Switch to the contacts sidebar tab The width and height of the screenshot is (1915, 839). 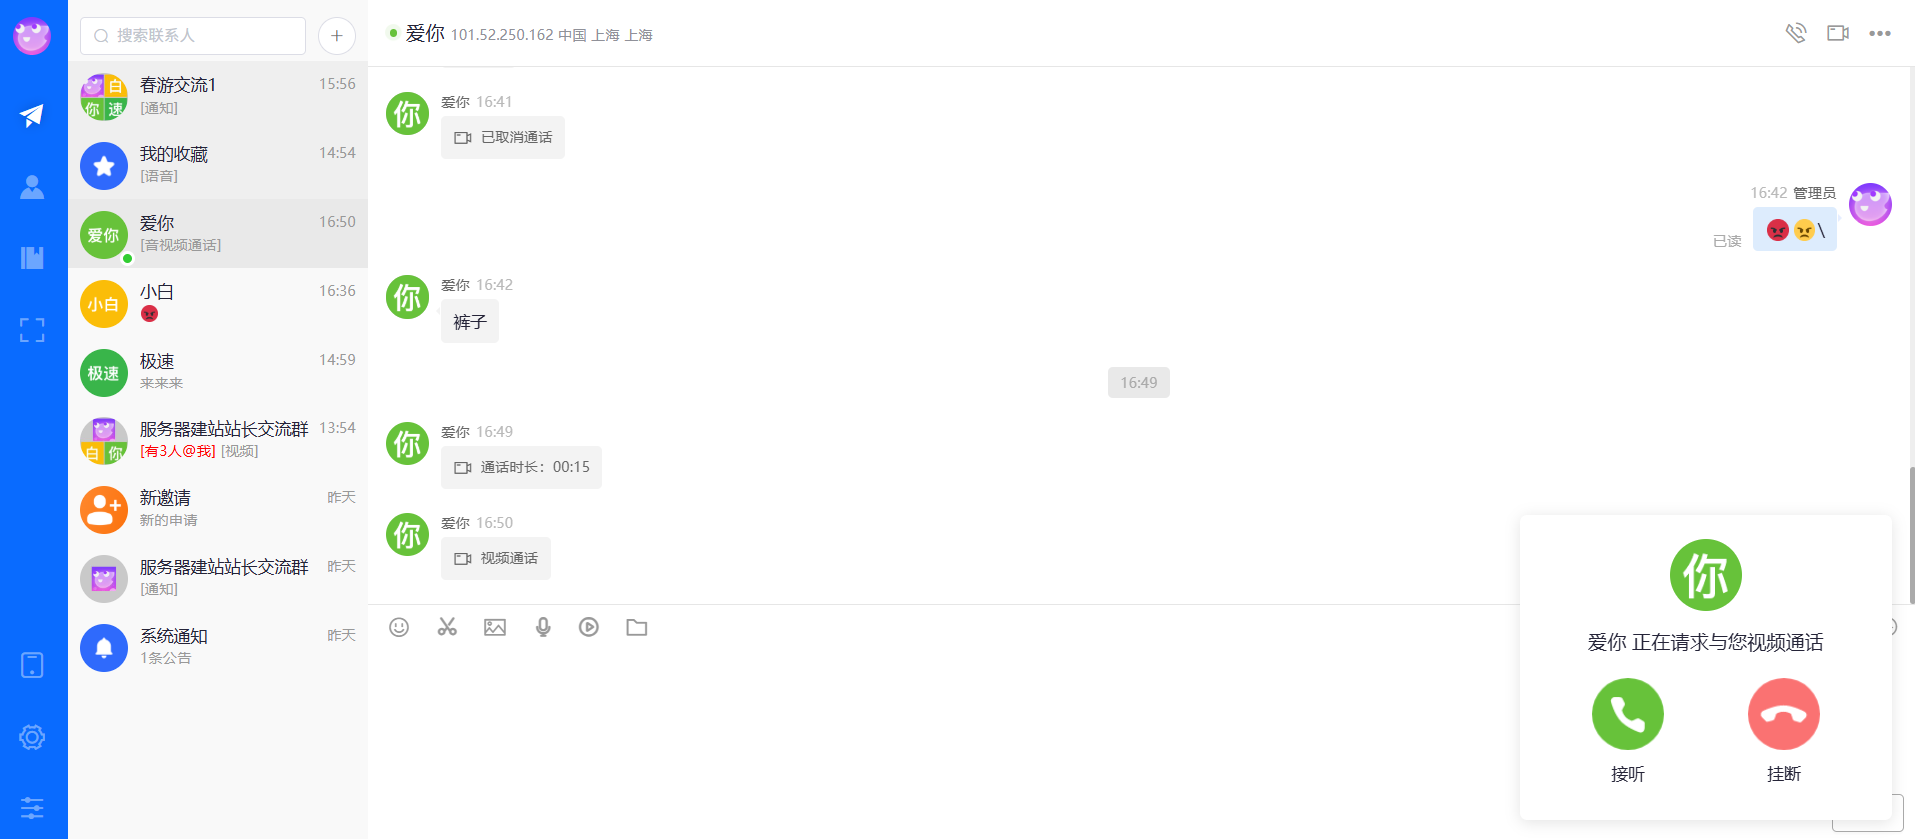(32, 187)
